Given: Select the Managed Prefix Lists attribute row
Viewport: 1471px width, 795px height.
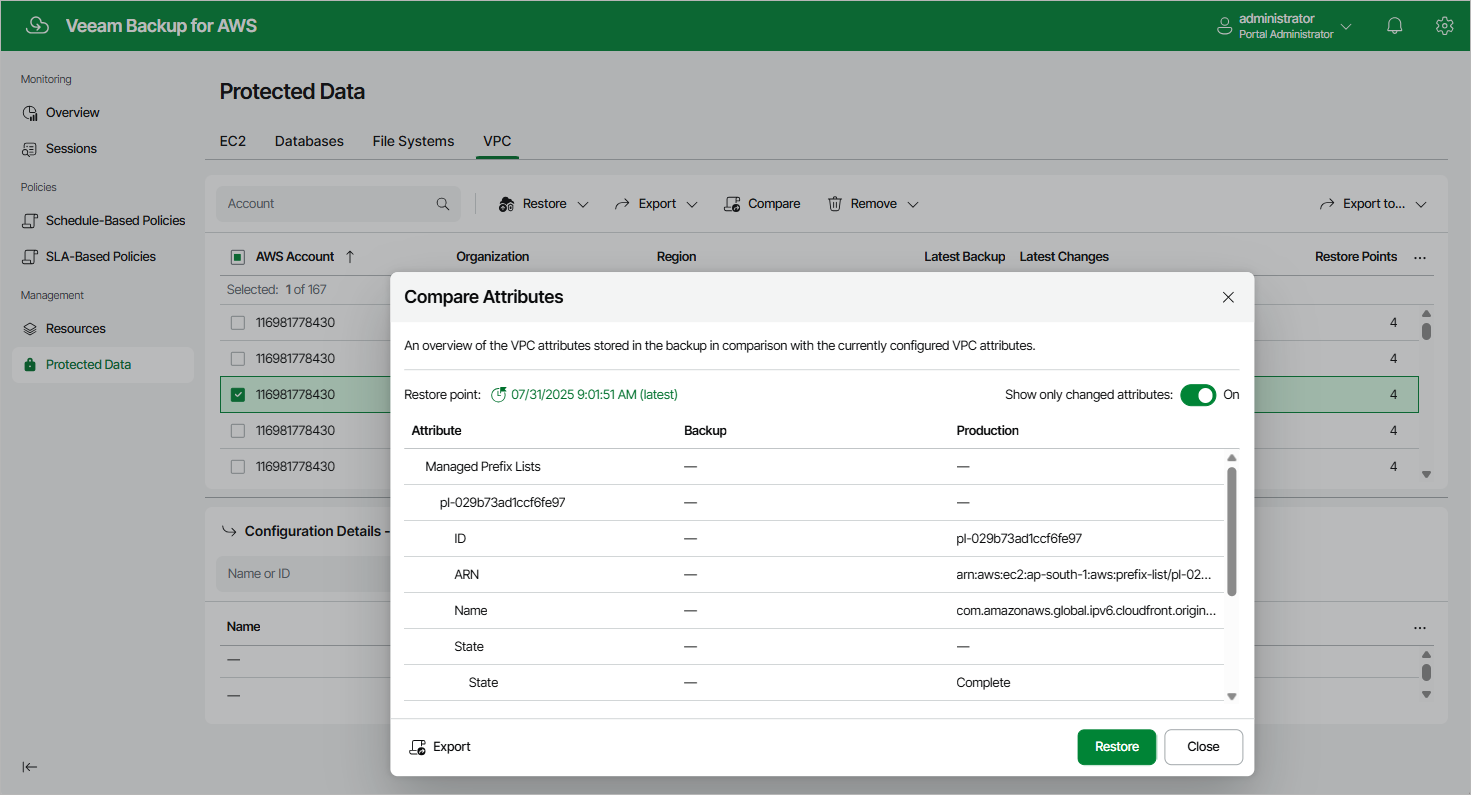Looking at the screenshot, I should click(x=814, y=467).
